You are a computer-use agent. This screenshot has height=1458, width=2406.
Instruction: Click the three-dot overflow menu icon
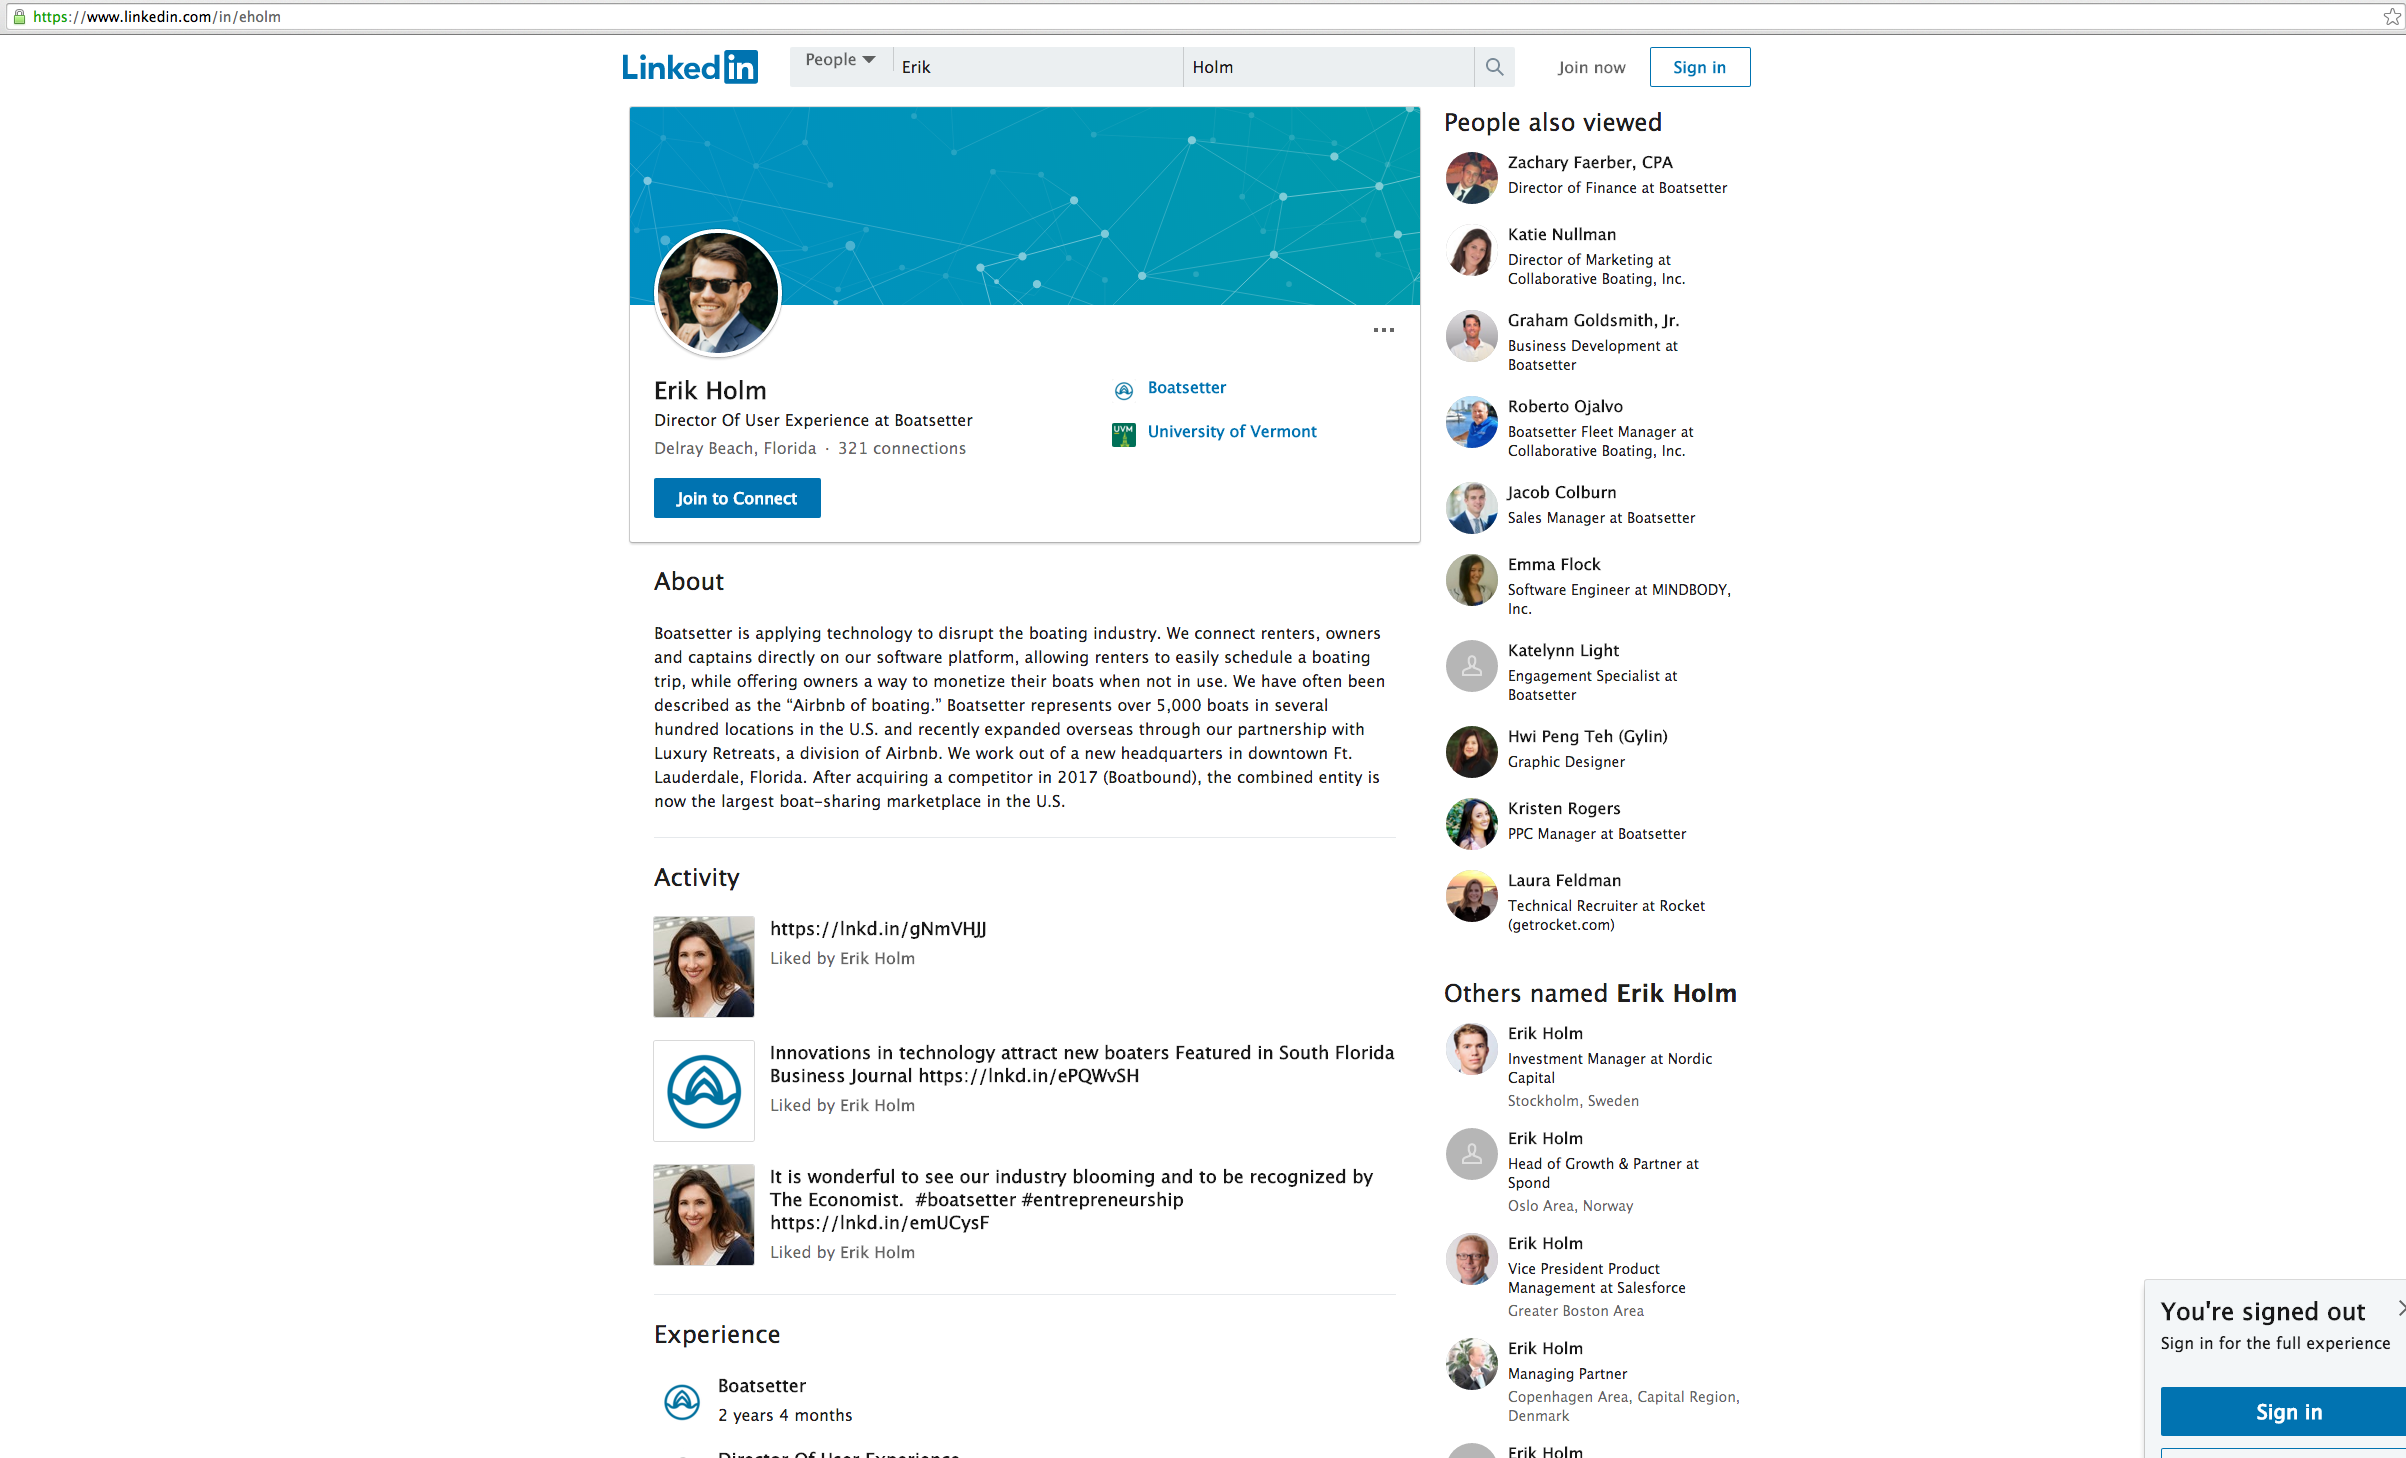1385,330
